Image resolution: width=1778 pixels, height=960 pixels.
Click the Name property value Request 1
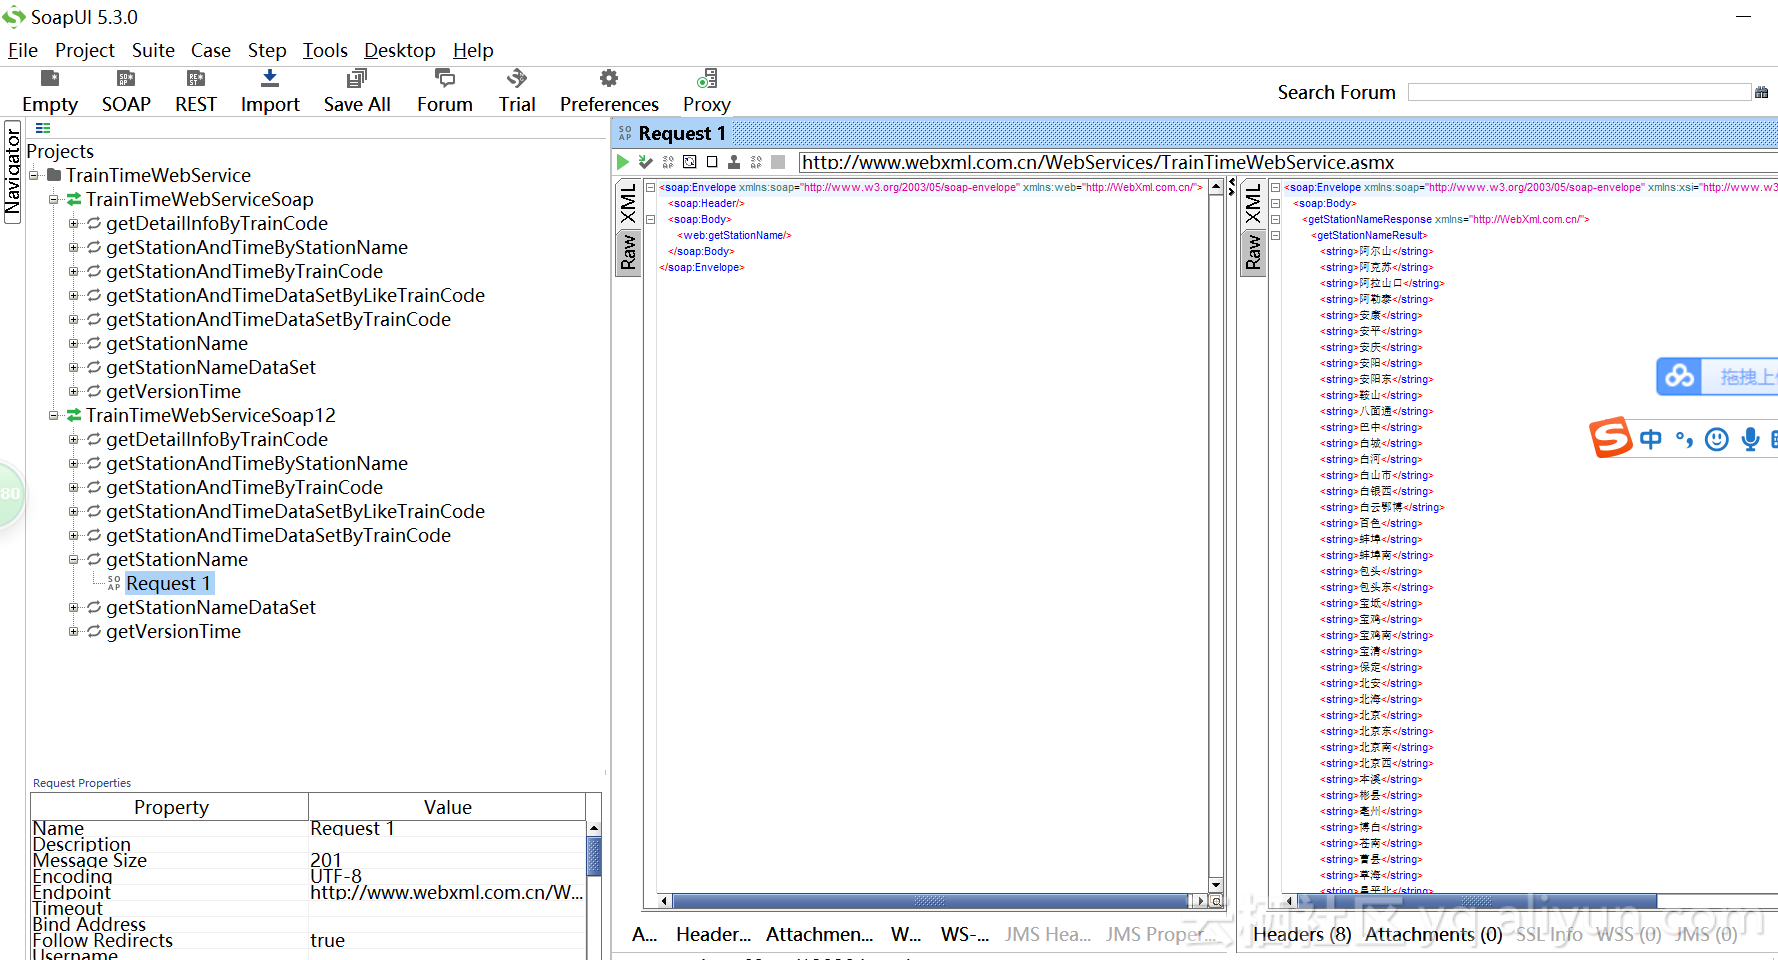pyautogui.click(x=447, y=828)
